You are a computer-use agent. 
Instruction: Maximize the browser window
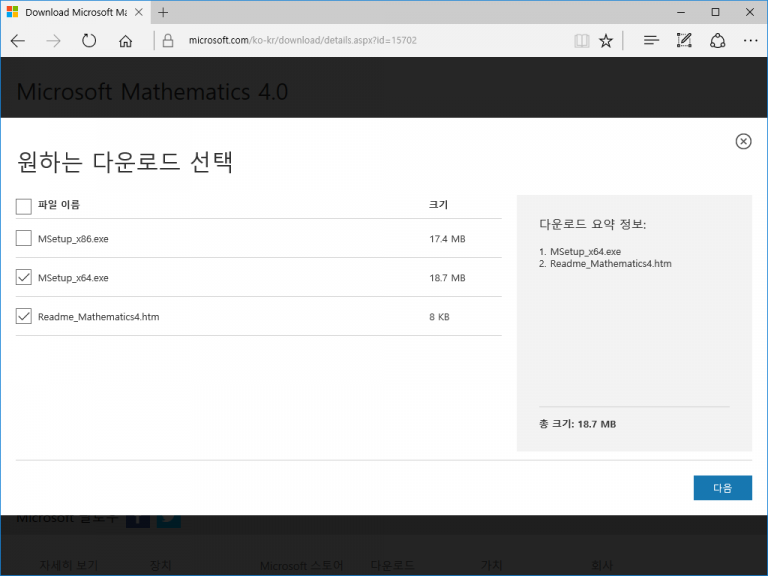click(x=715, y=12)
